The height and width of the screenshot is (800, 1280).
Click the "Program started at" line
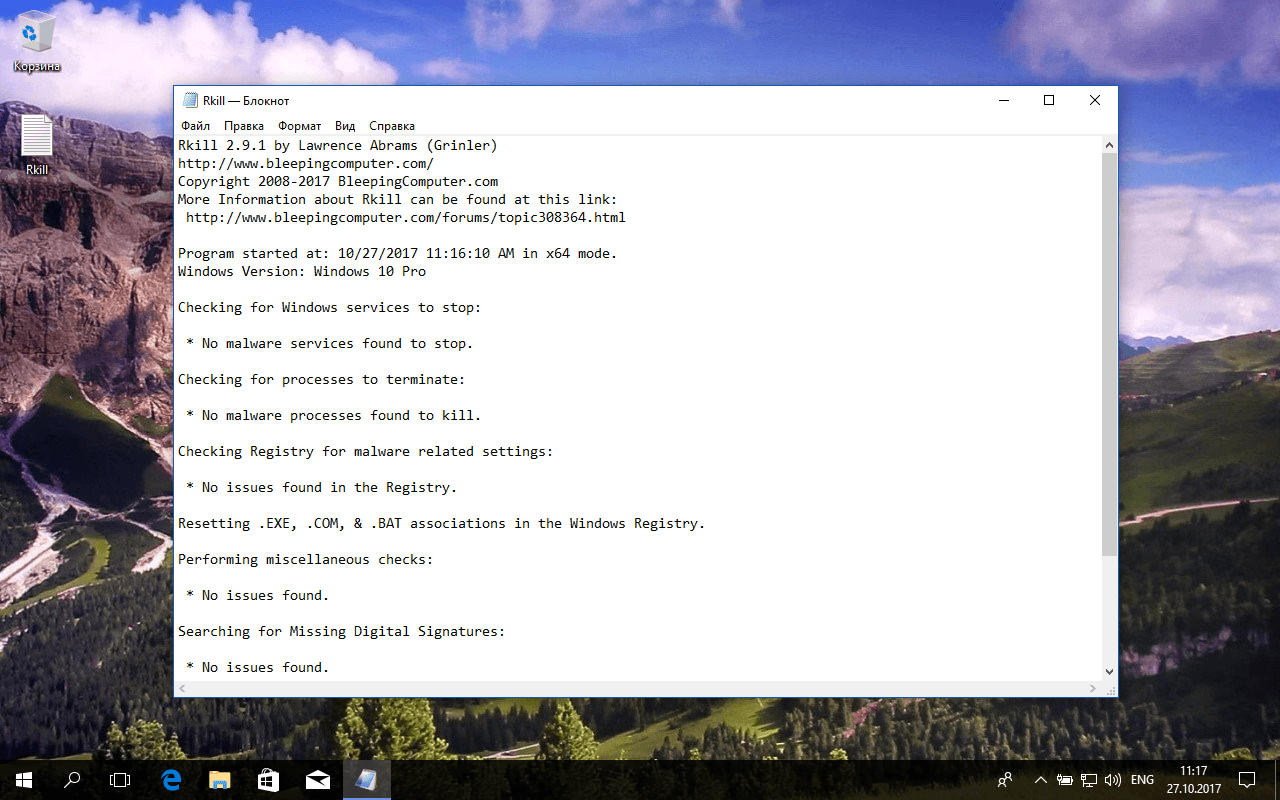(x=398, y=253)
